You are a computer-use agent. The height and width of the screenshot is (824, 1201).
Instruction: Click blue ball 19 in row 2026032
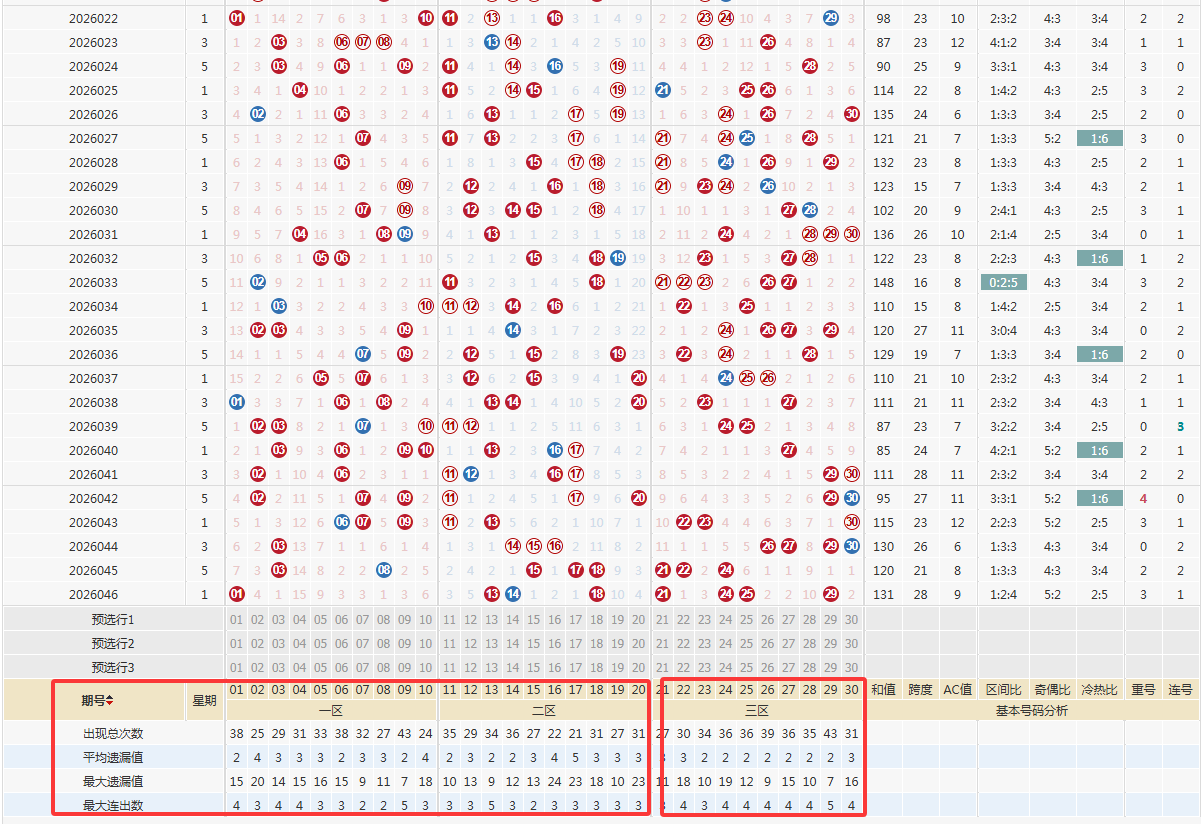[x=618, y=258]
